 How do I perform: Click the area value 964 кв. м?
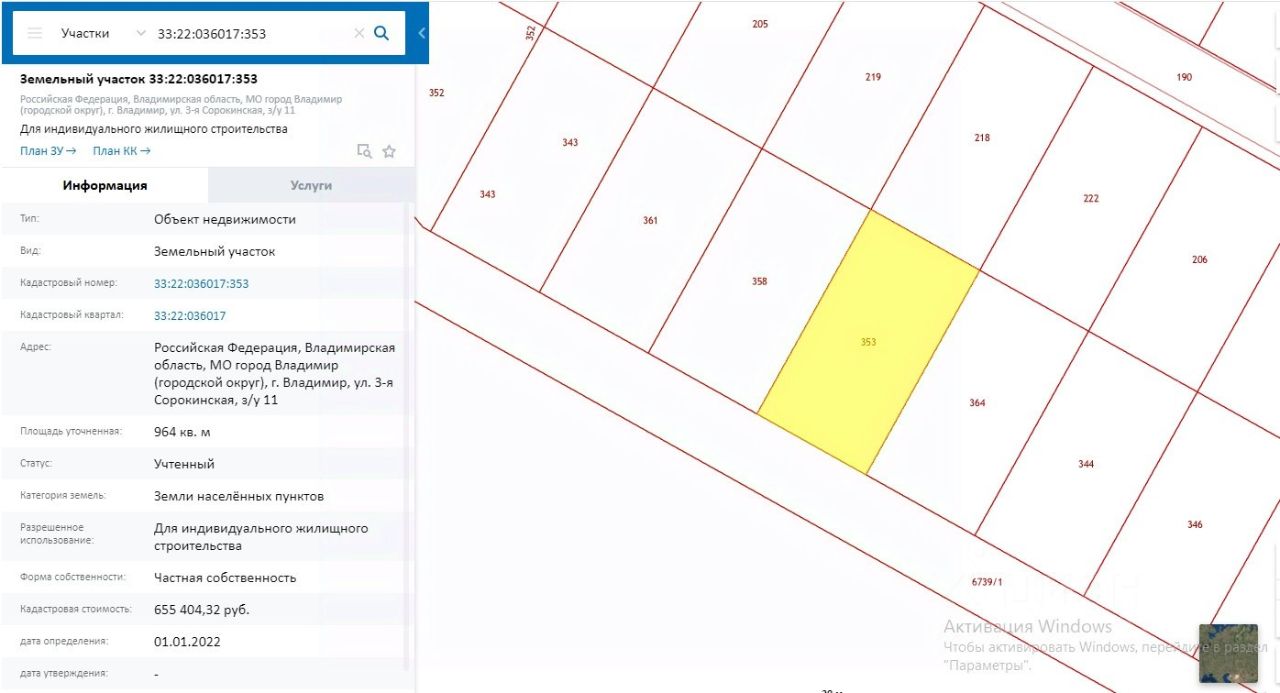[x=182, y=432]
